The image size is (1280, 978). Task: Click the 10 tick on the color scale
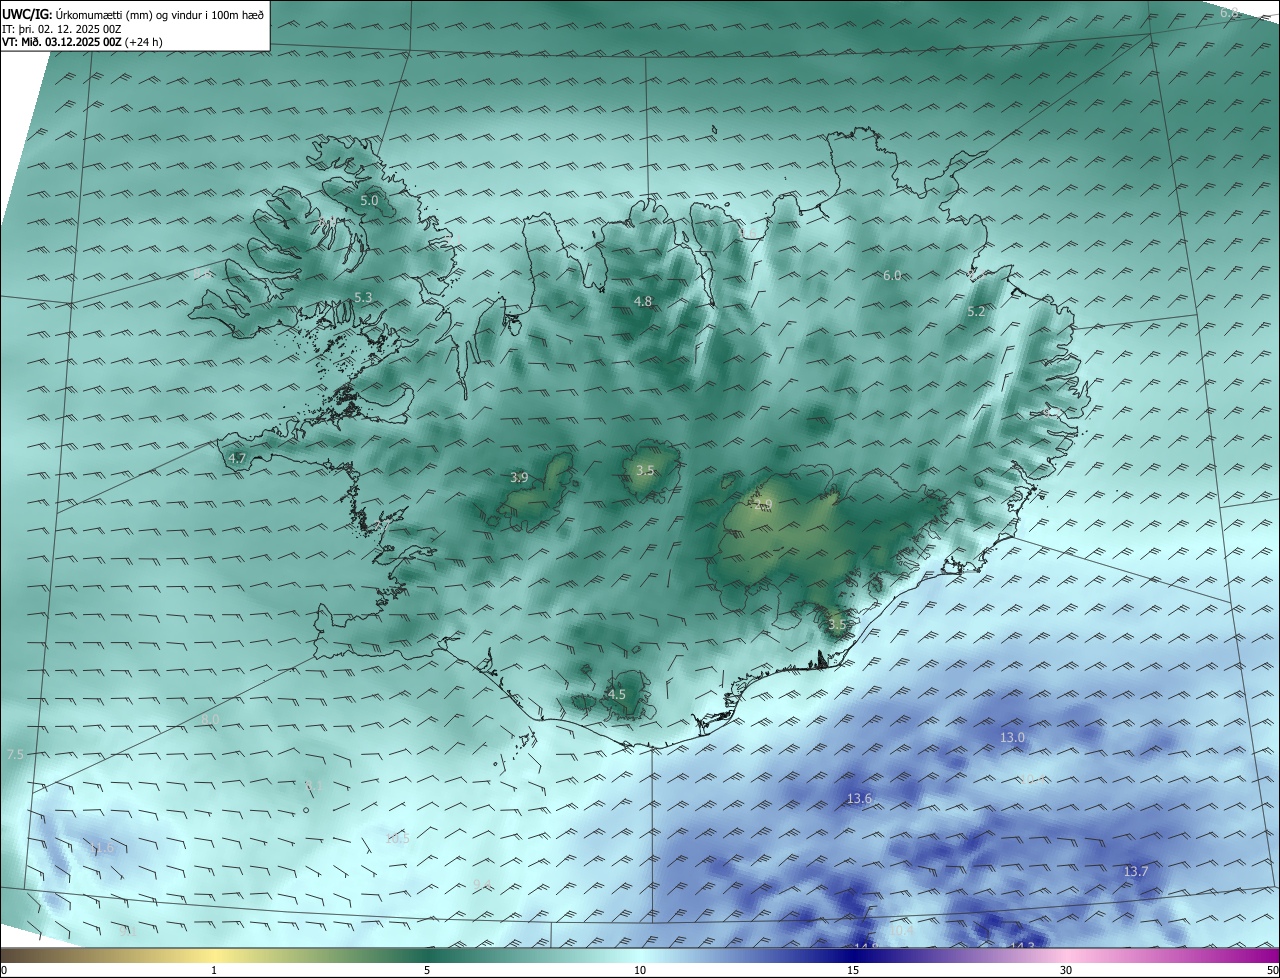[x=640, y=970]
